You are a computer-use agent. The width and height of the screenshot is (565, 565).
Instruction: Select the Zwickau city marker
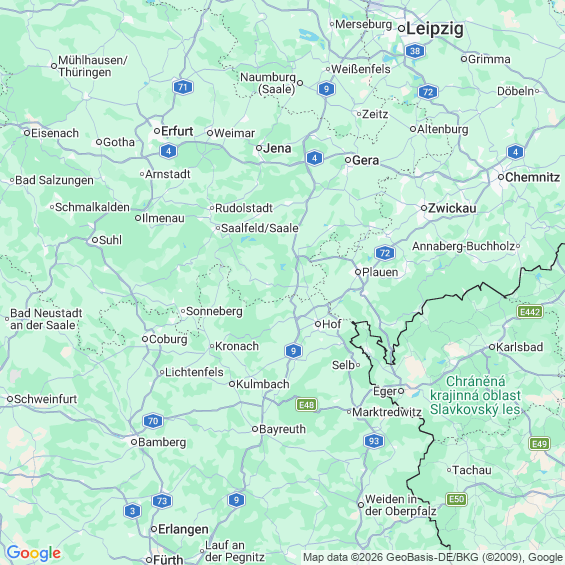coord(424,208)
